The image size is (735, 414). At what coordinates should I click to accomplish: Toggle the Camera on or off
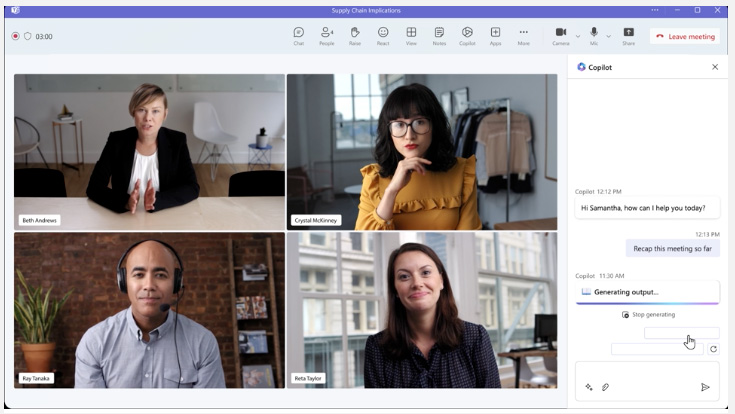tap(560, 33)
